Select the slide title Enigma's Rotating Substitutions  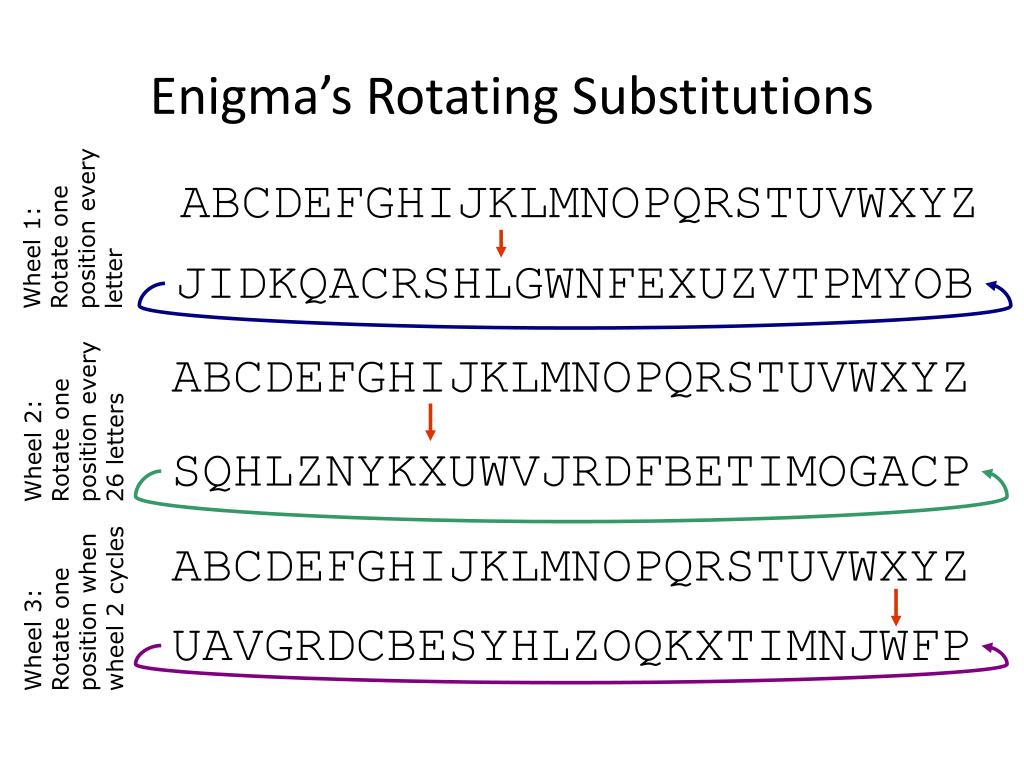coord(512,97)
